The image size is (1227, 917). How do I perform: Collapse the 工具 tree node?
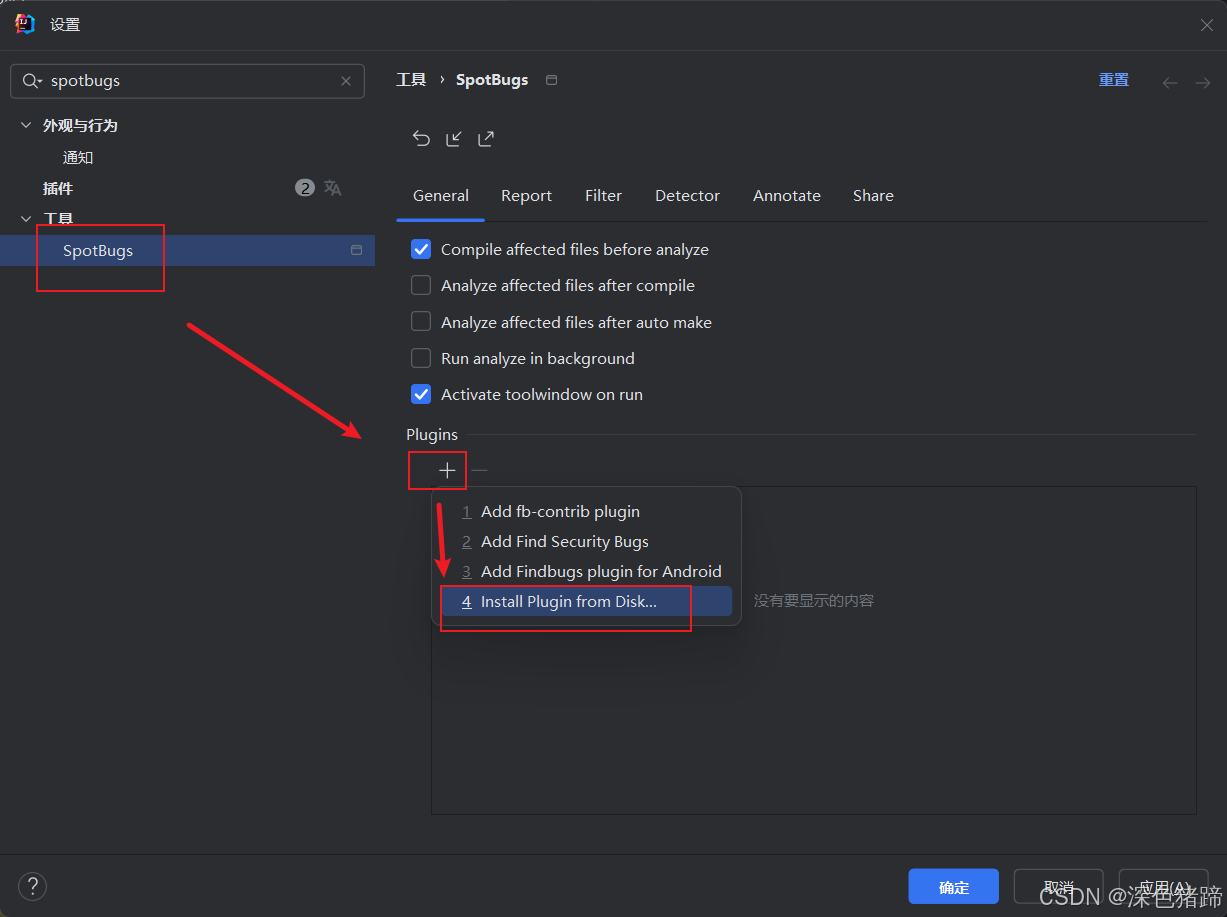tap(26, 218)
